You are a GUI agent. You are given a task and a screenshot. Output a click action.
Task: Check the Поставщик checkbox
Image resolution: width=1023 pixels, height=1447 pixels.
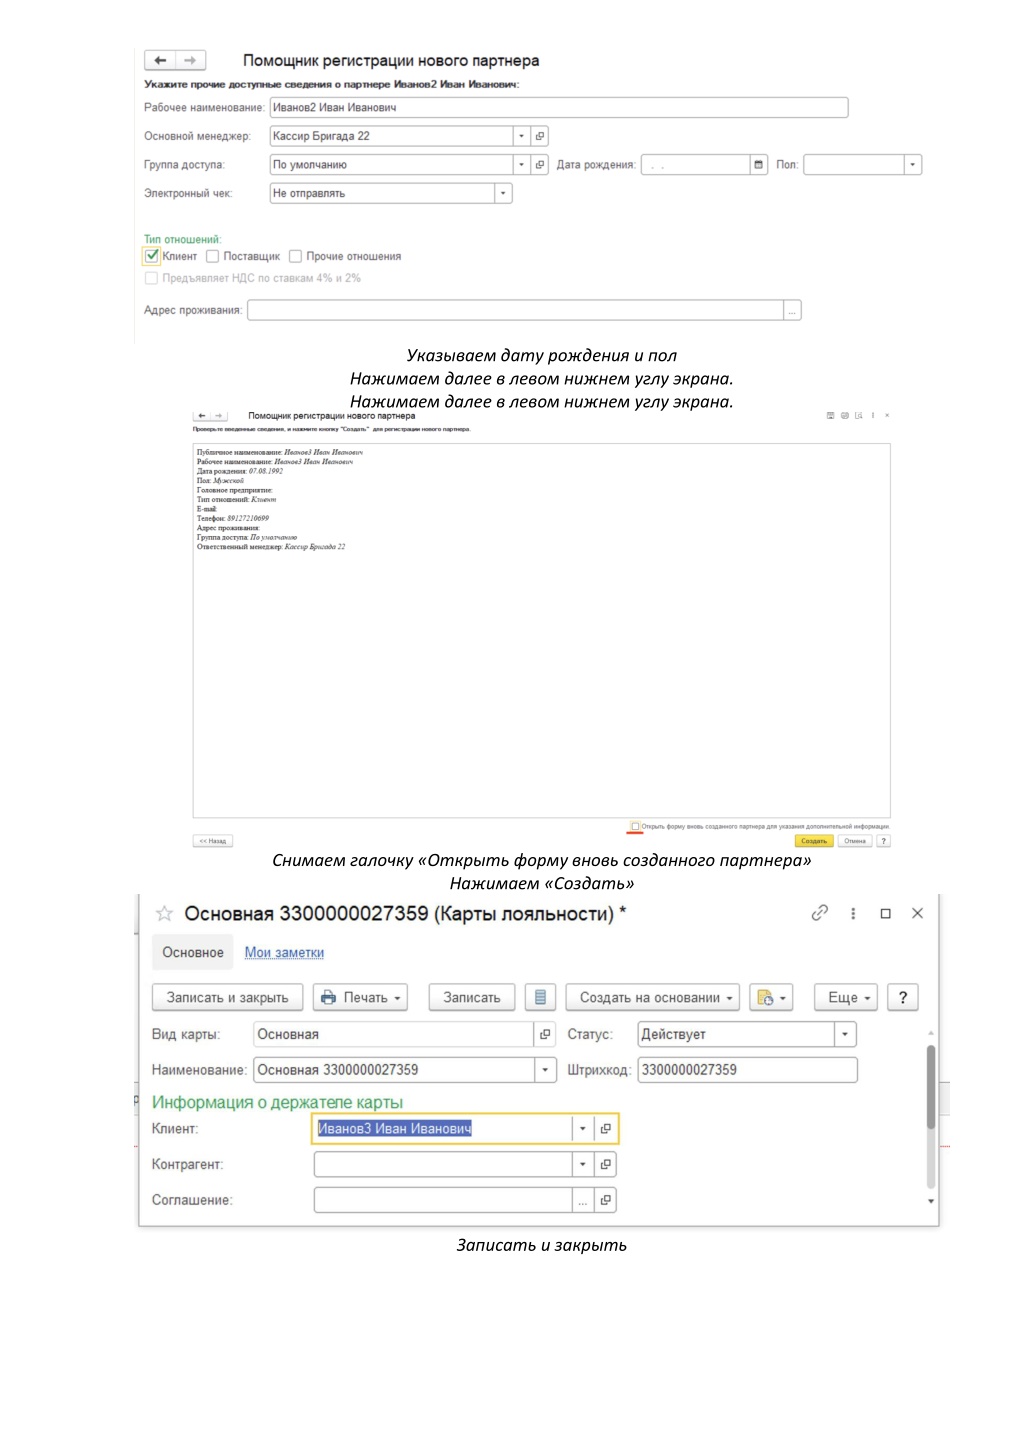[x=212, y=256]
